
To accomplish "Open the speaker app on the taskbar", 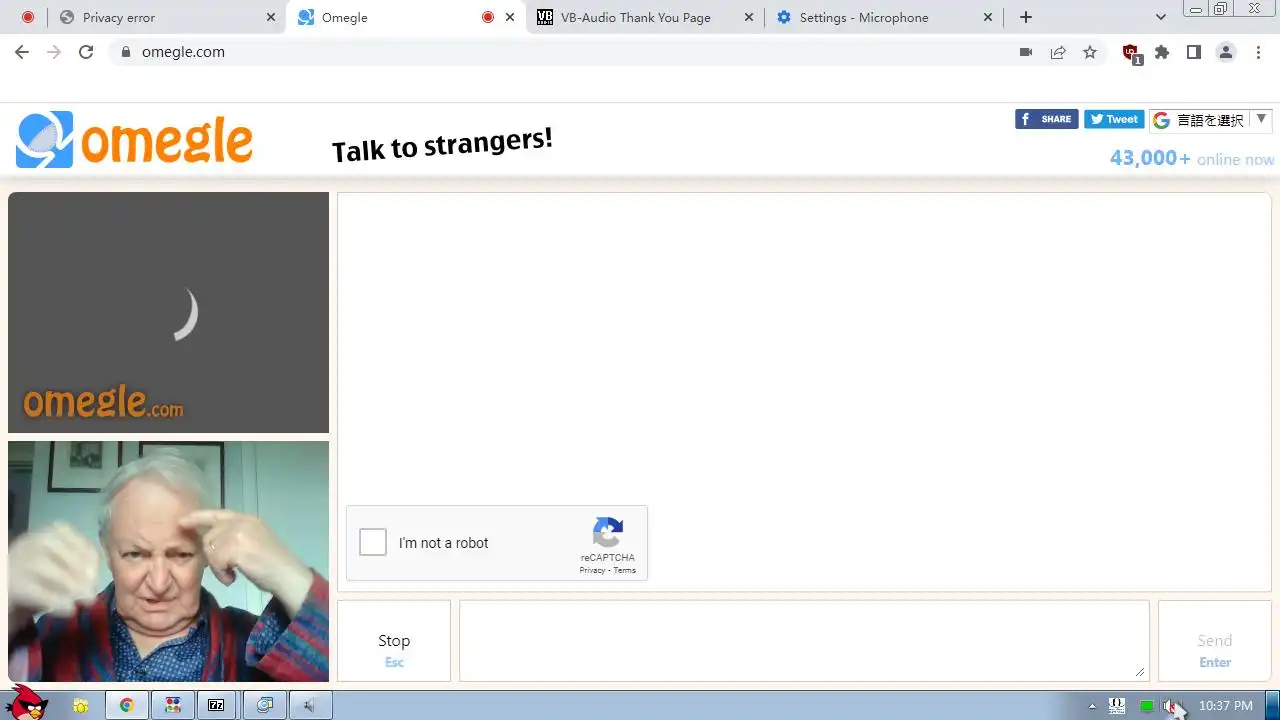I will (x=309, y=706).
